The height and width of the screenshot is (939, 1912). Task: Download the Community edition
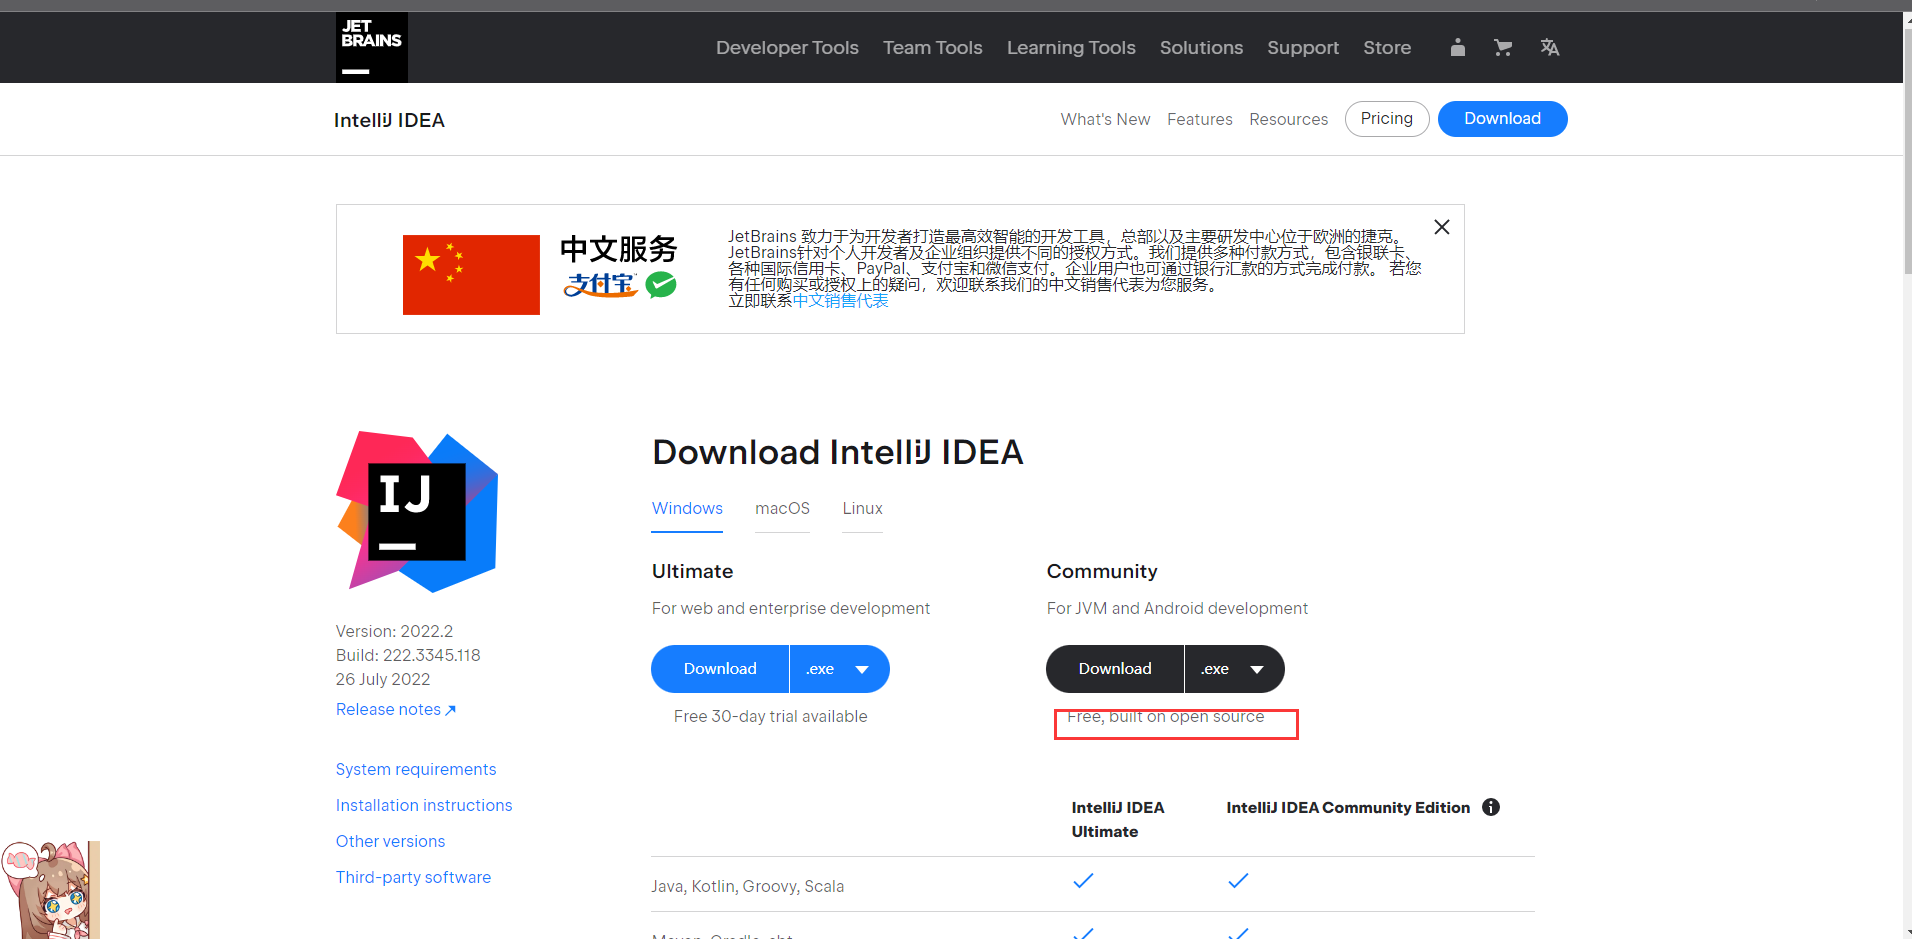[1115, 669]
